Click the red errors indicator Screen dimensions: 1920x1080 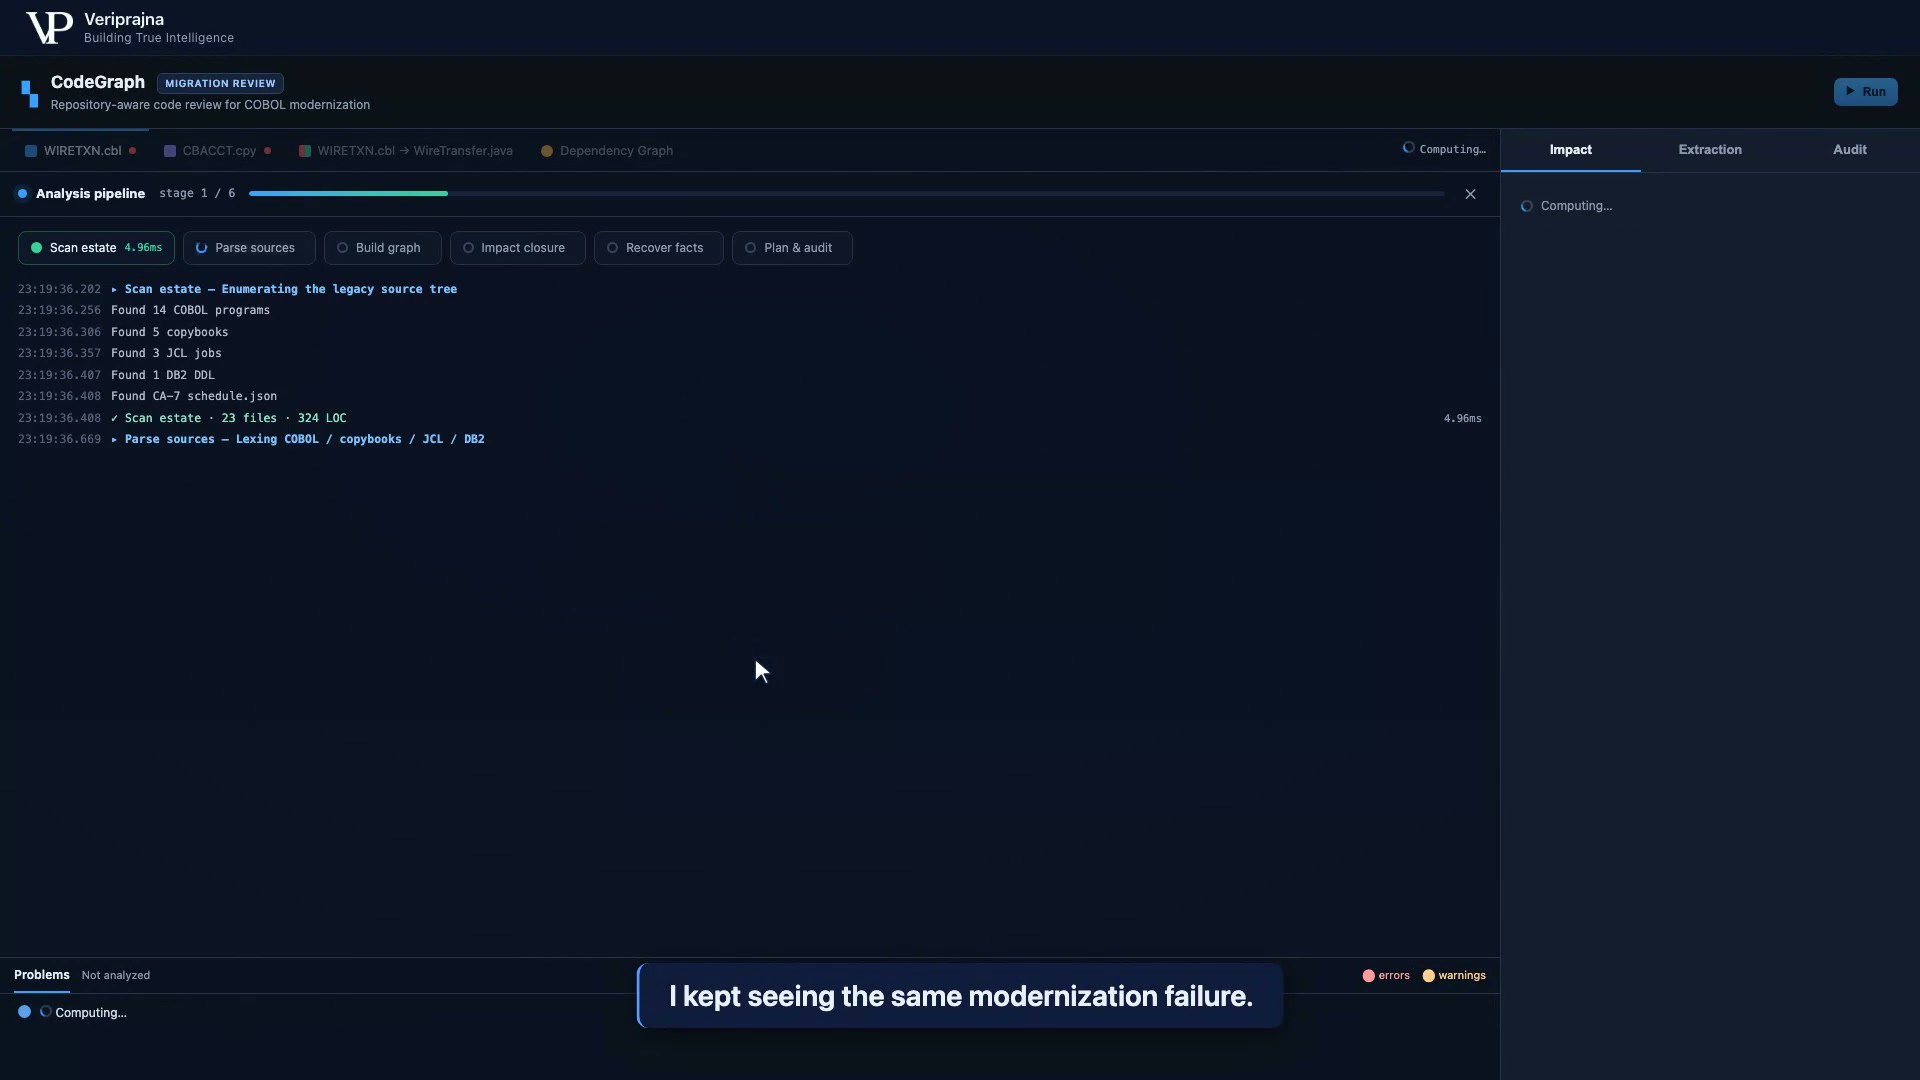coord(1386,975)
